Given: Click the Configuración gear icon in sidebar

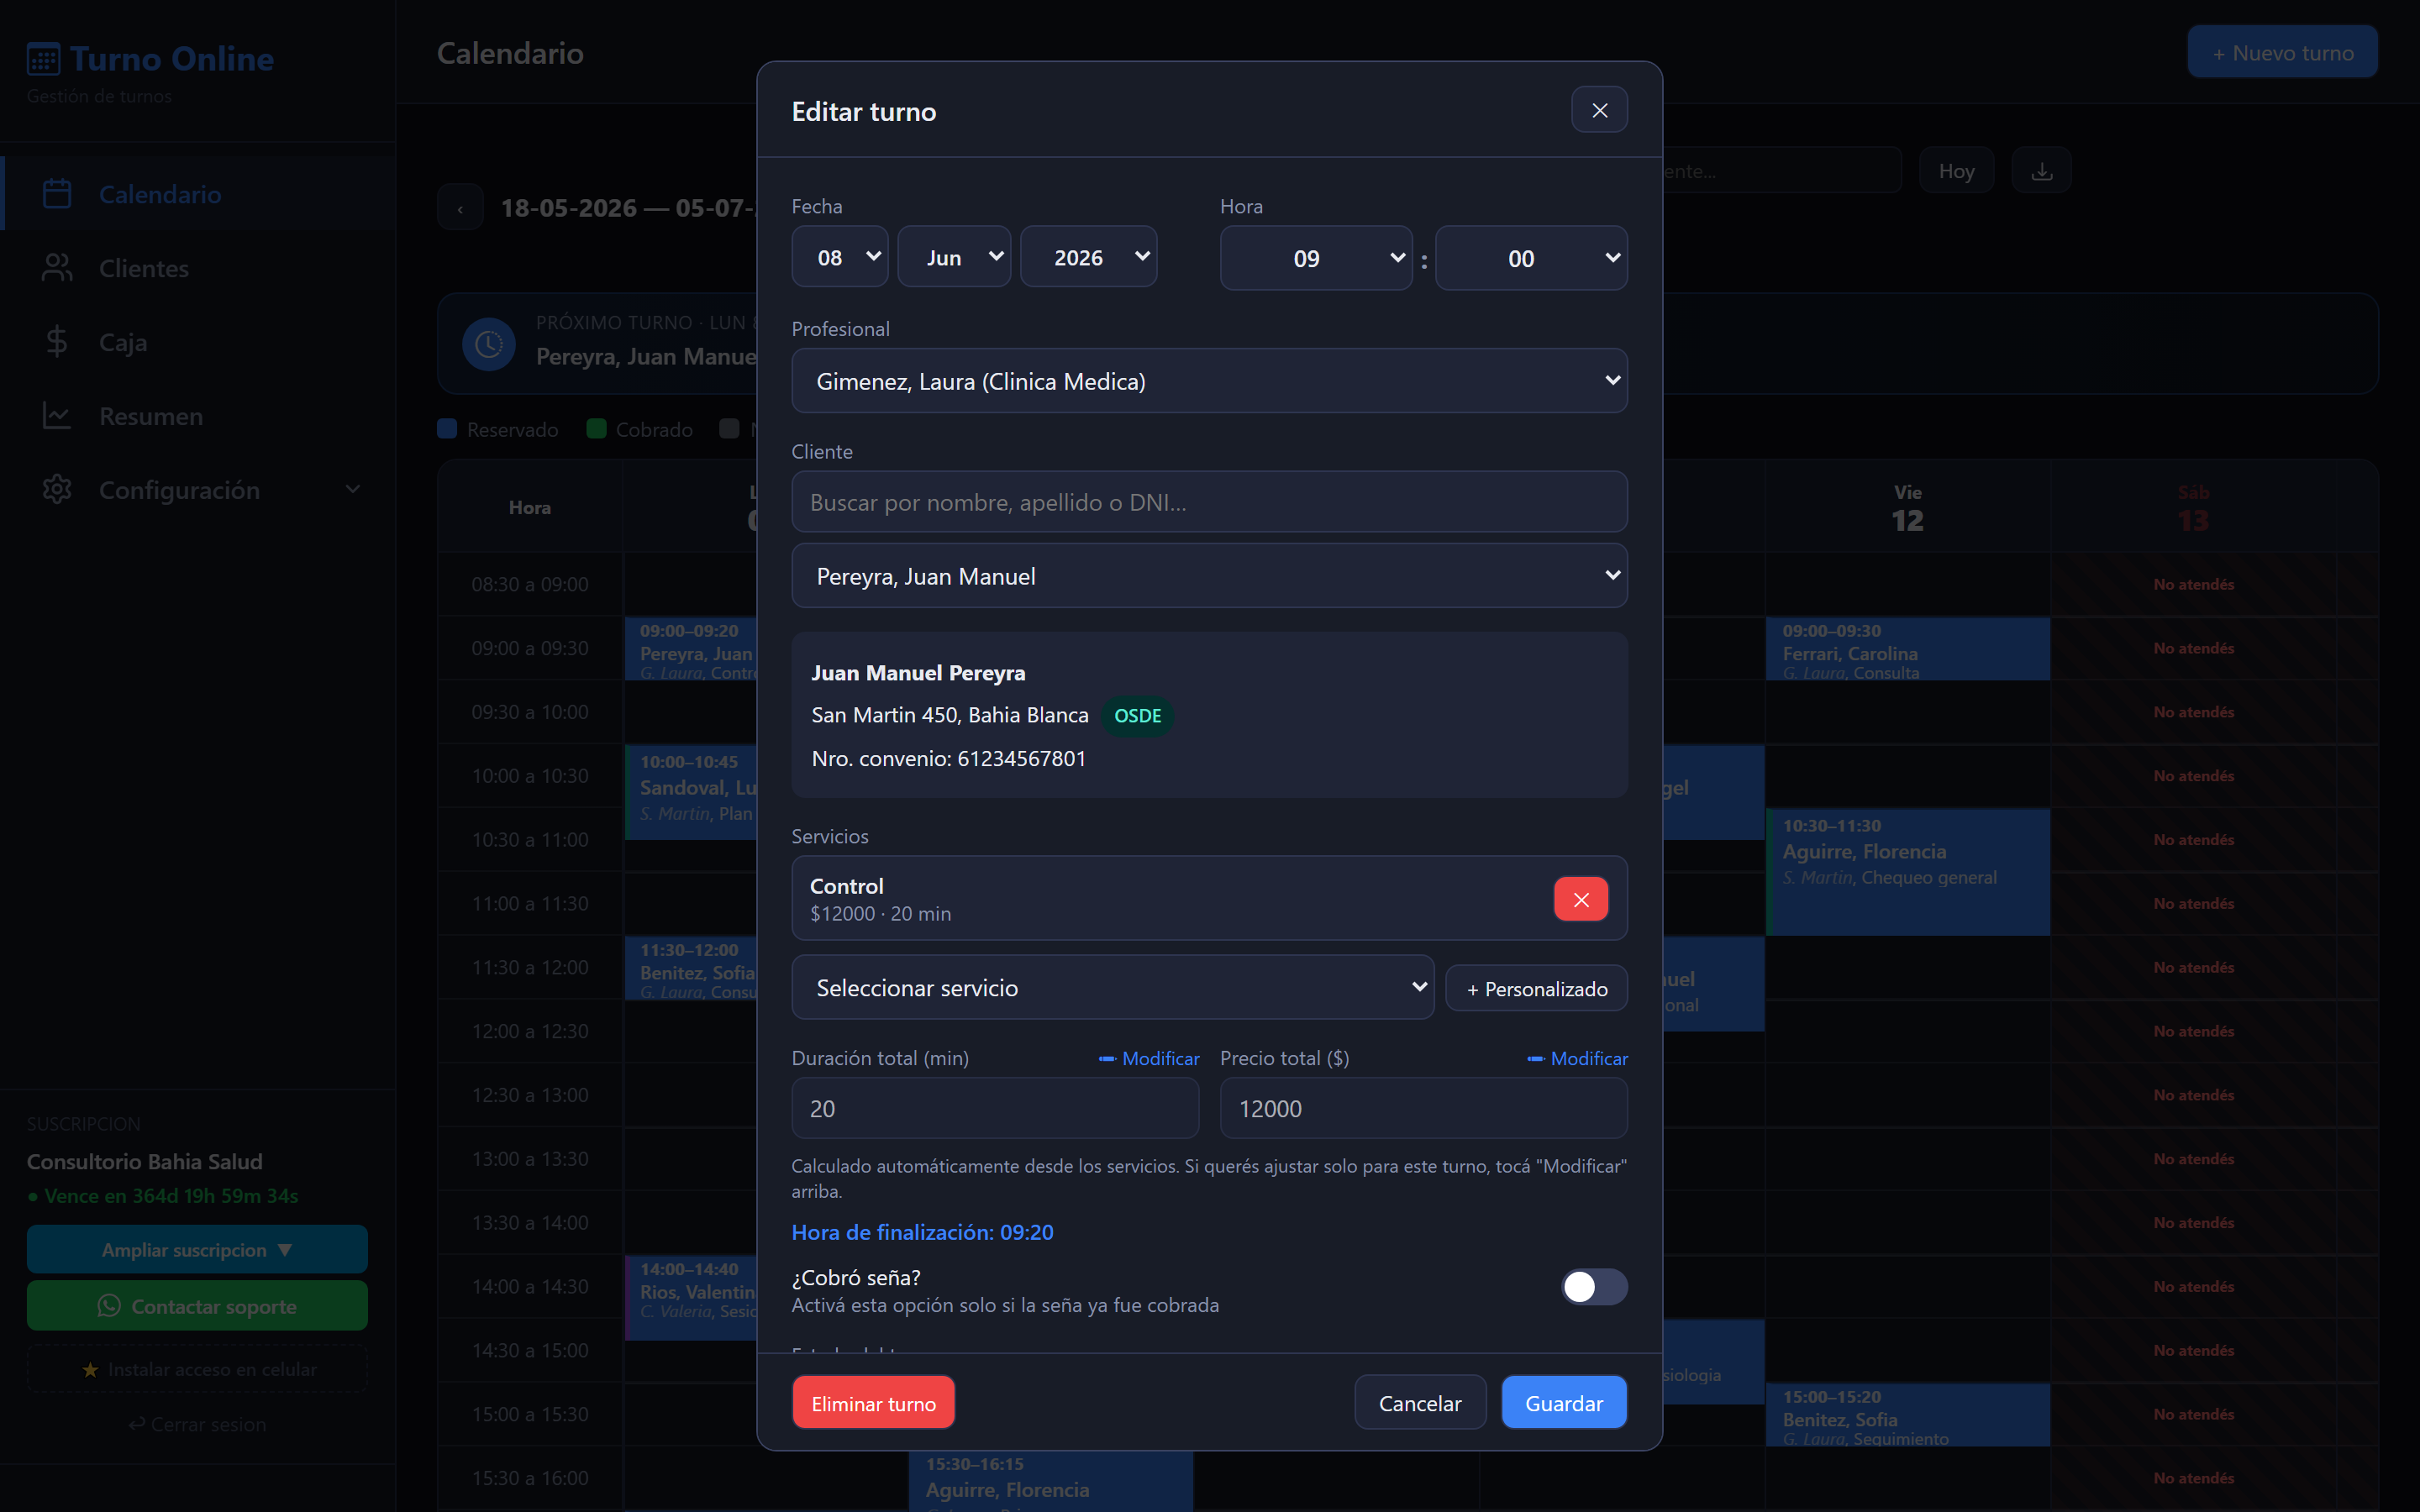Looking at the screenshot, I should [57, 490].
